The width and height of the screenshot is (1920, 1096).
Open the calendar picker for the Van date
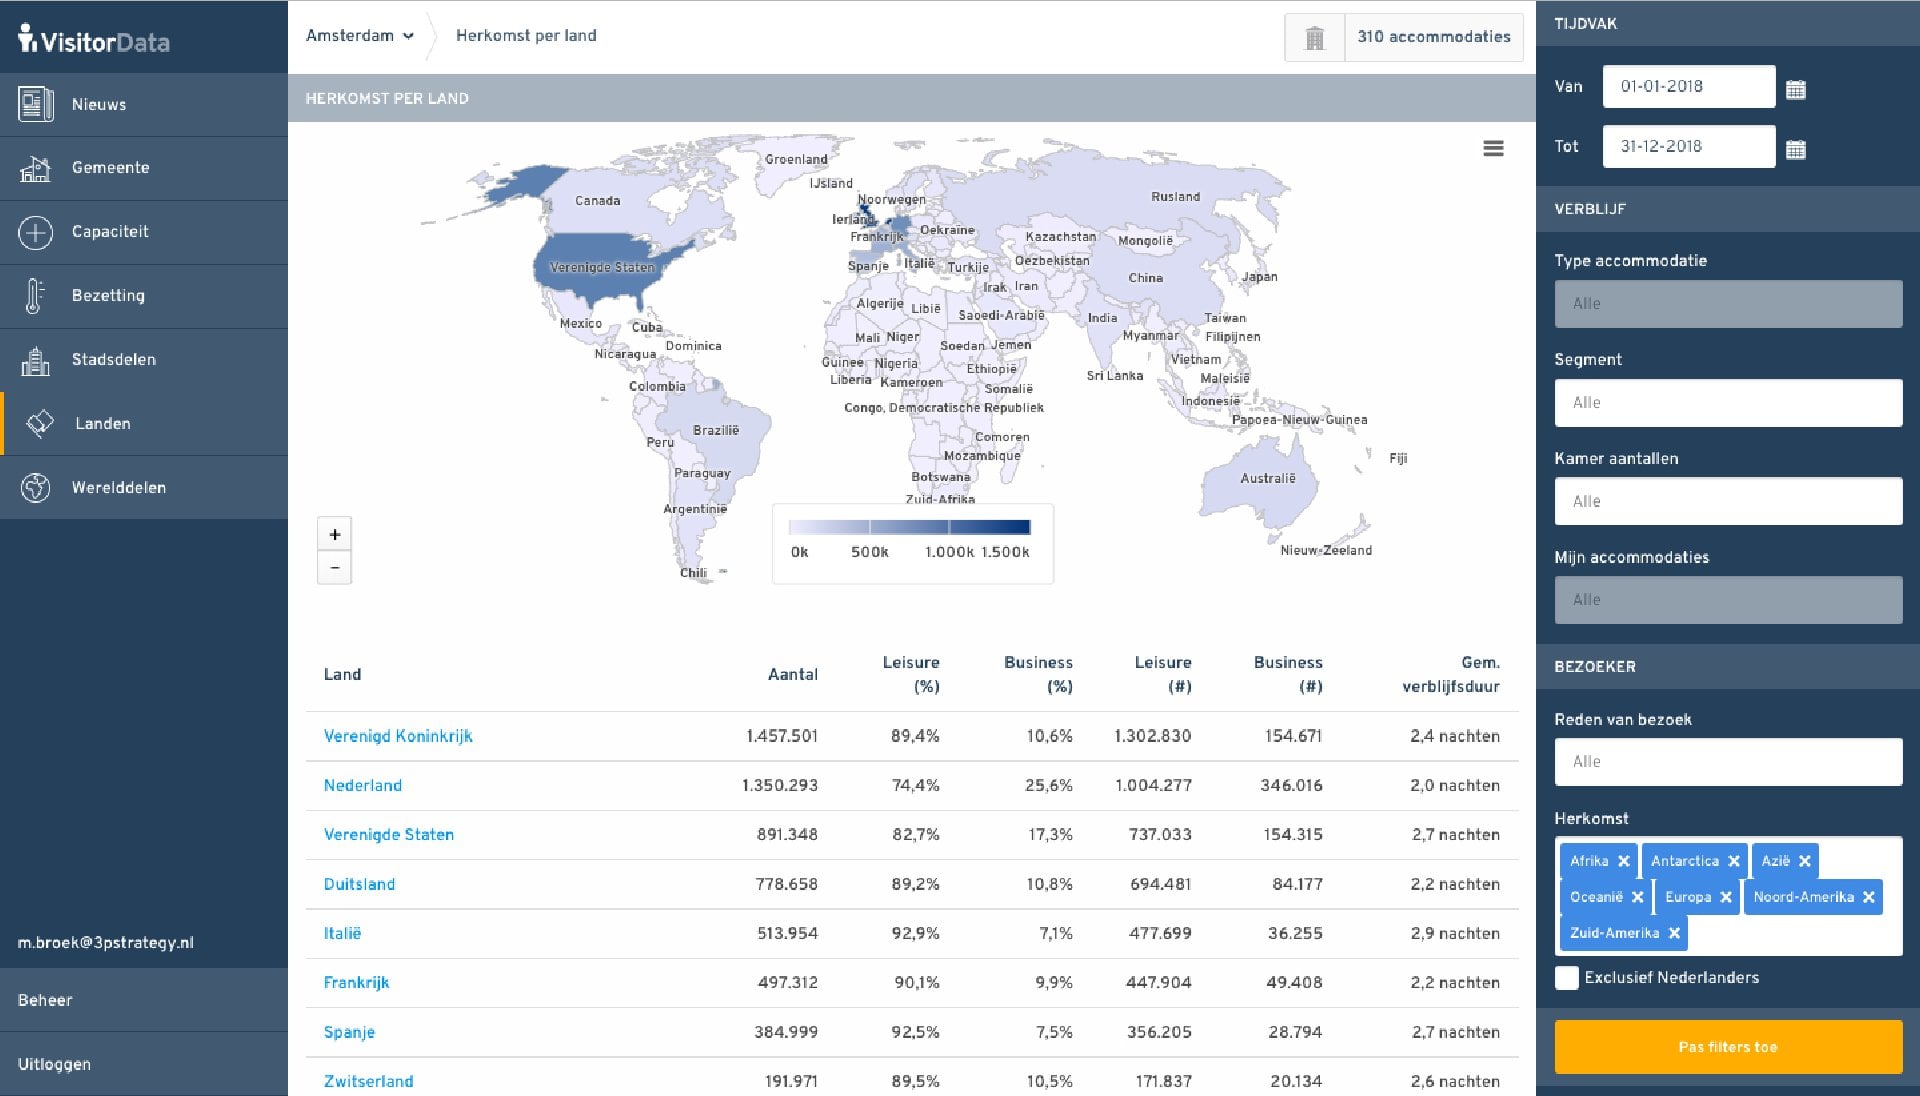point(1795,88)
